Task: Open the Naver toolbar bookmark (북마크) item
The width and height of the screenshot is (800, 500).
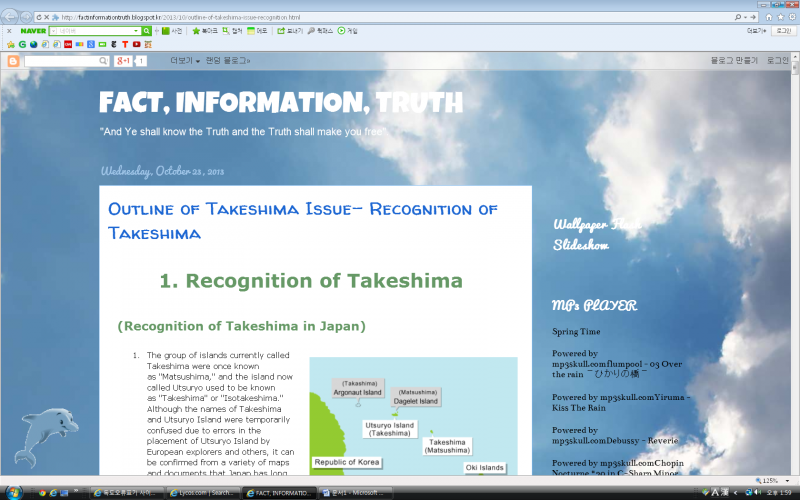Action: (x=204, y=31)
